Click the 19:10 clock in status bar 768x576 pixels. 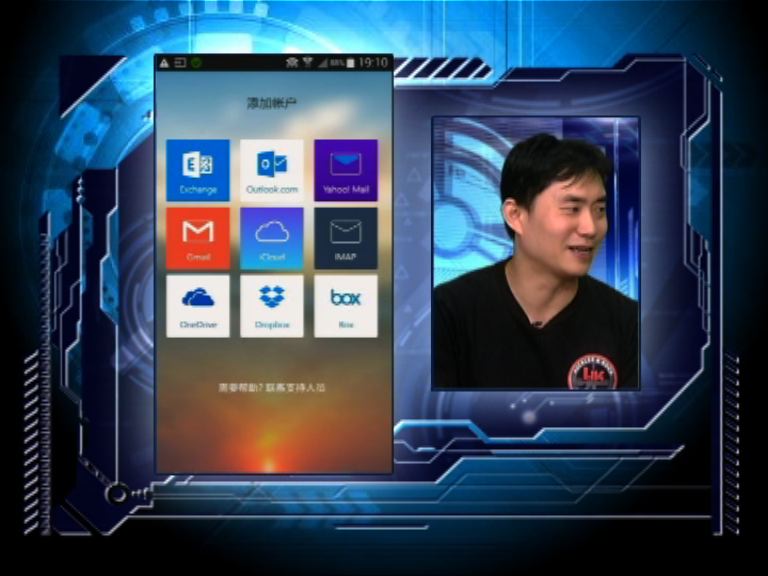pyautogui.click(x=373, y=62)
